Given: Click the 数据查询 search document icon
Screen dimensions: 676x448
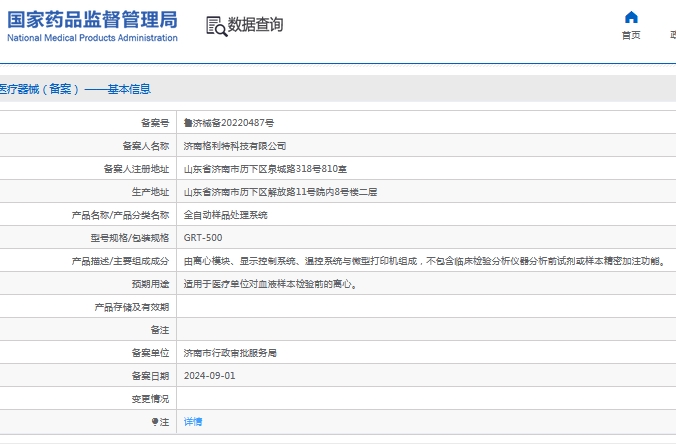Looking at the screenshot, I should [x=216, y=26].
